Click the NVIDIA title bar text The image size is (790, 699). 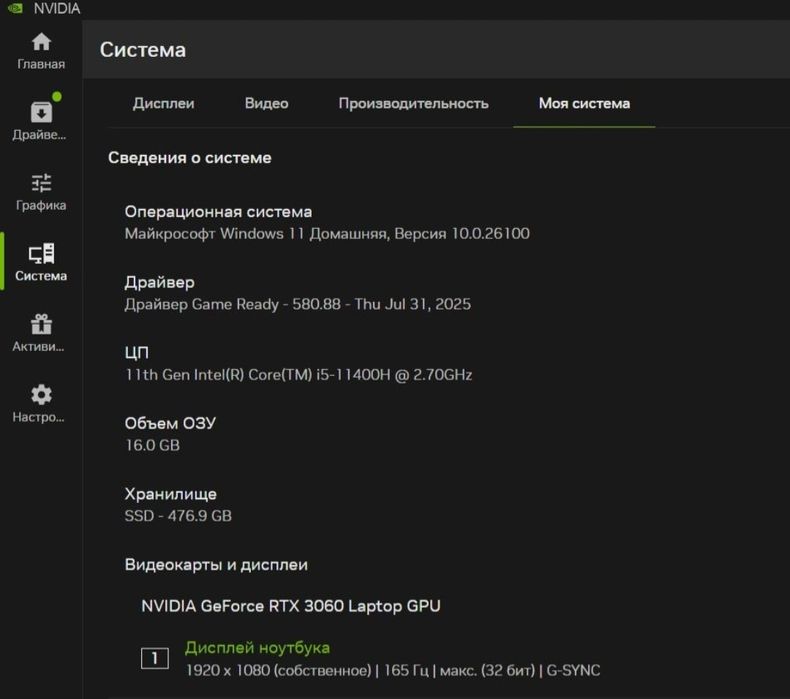point(57,9)
